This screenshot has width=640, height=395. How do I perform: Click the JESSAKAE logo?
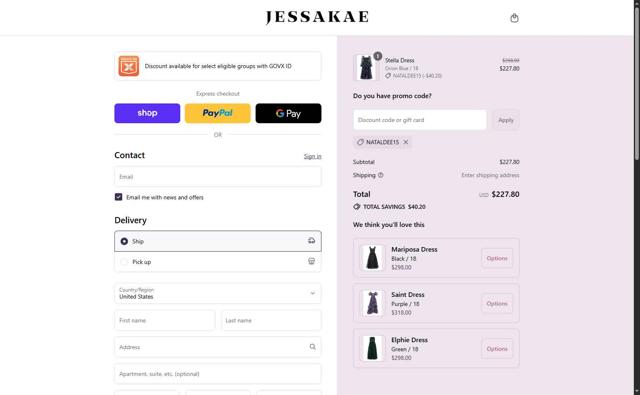tap(317, 17)
